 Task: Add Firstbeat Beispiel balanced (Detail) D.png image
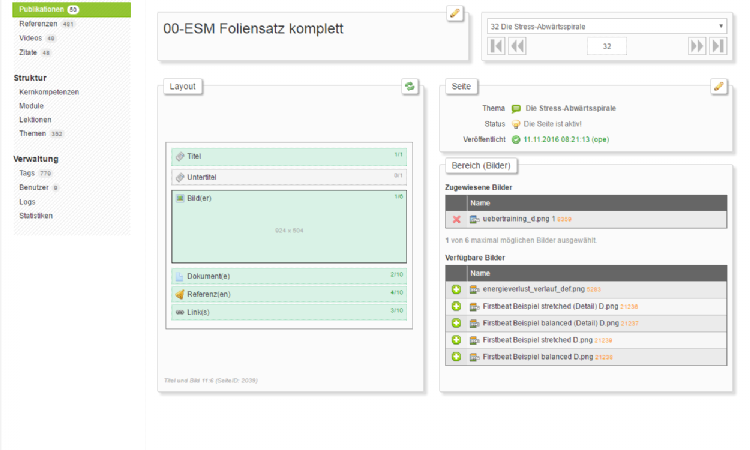pyautogui.click(x=456, y=323)
